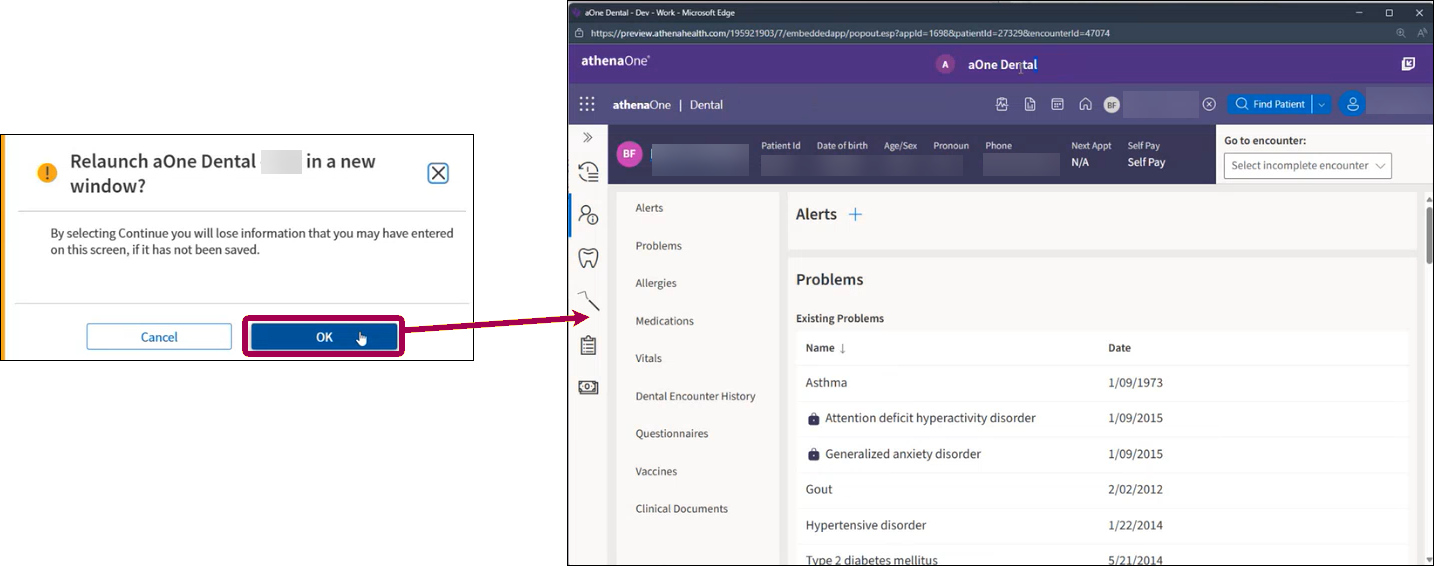
Task: Click the pop-in window icon top right
Action: [x=1408, y=64]
